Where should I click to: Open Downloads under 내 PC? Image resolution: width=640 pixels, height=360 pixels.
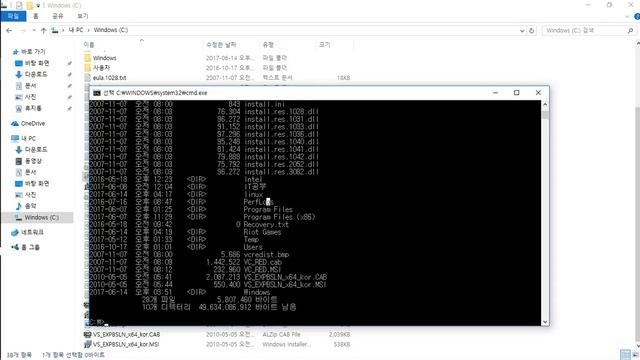tap(31, 150)
